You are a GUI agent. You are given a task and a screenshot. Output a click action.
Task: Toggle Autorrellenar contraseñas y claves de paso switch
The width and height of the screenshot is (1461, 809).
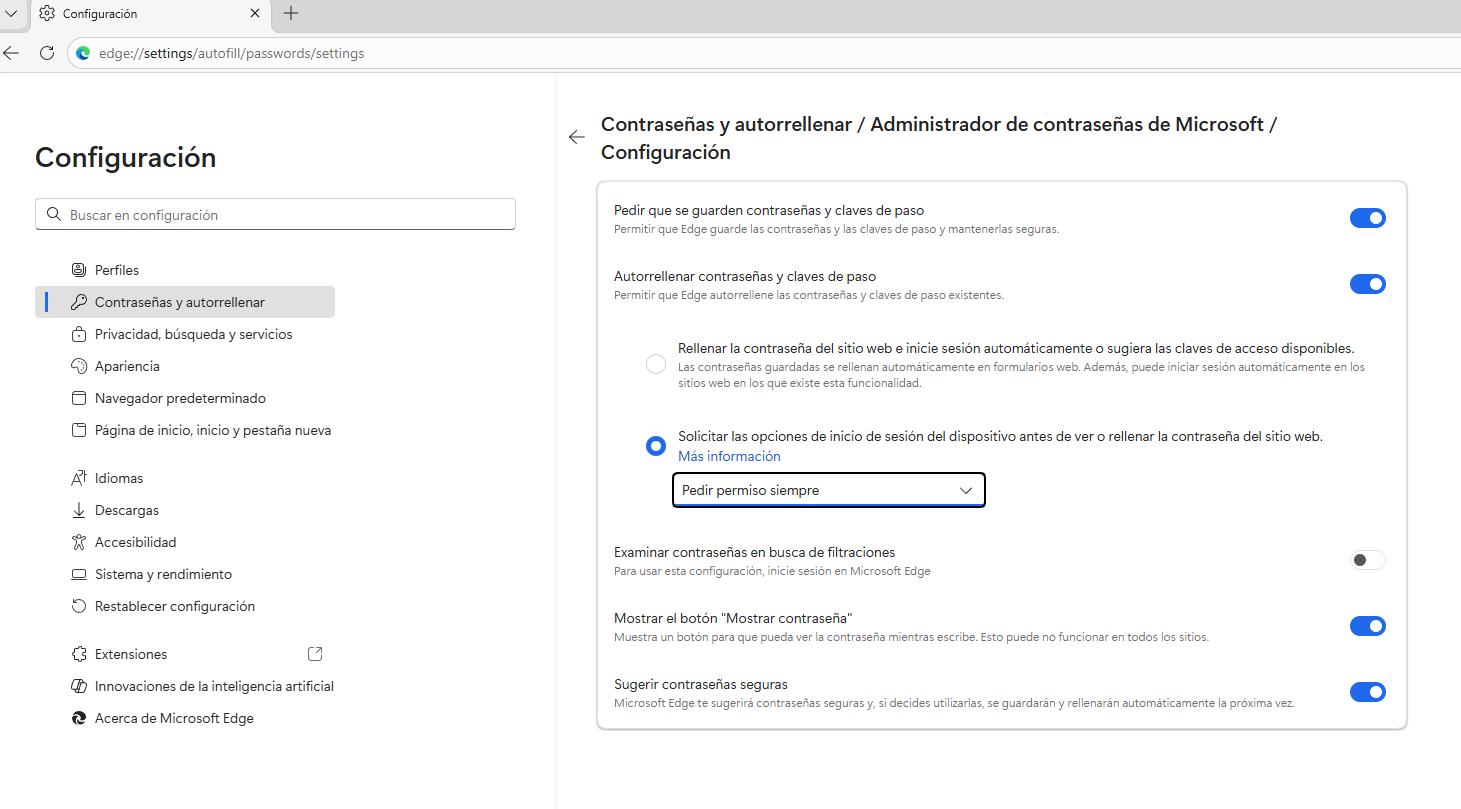(x=1368, y=284)
